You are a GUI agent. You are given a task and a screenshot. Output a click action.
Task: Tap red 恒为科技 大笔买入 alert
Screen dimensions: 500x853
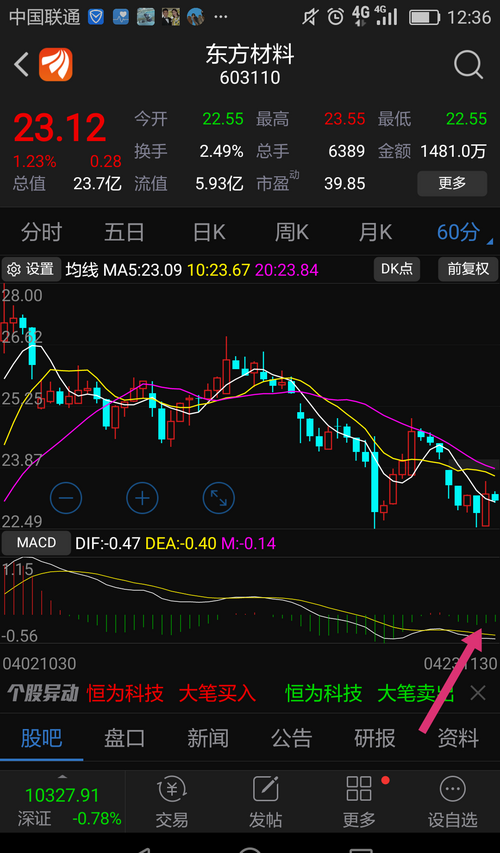click(171, 693)
